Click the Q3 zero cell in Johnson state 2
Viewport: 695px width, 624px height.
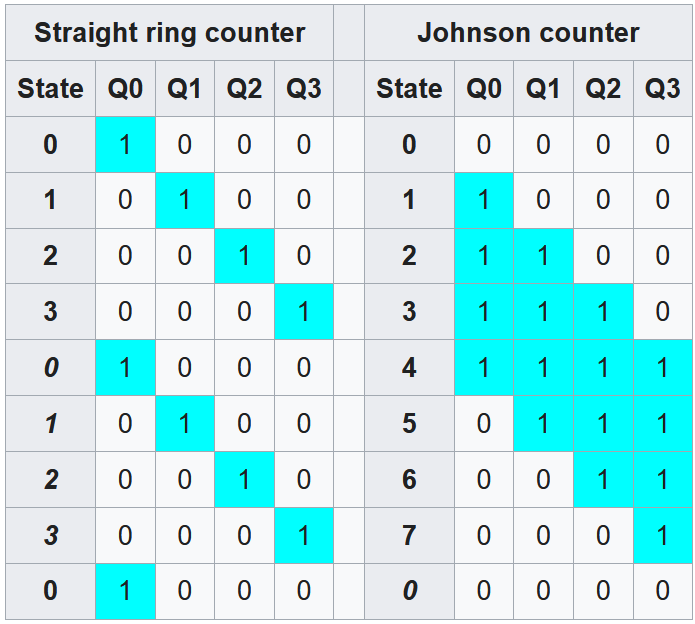pos(662,256)
